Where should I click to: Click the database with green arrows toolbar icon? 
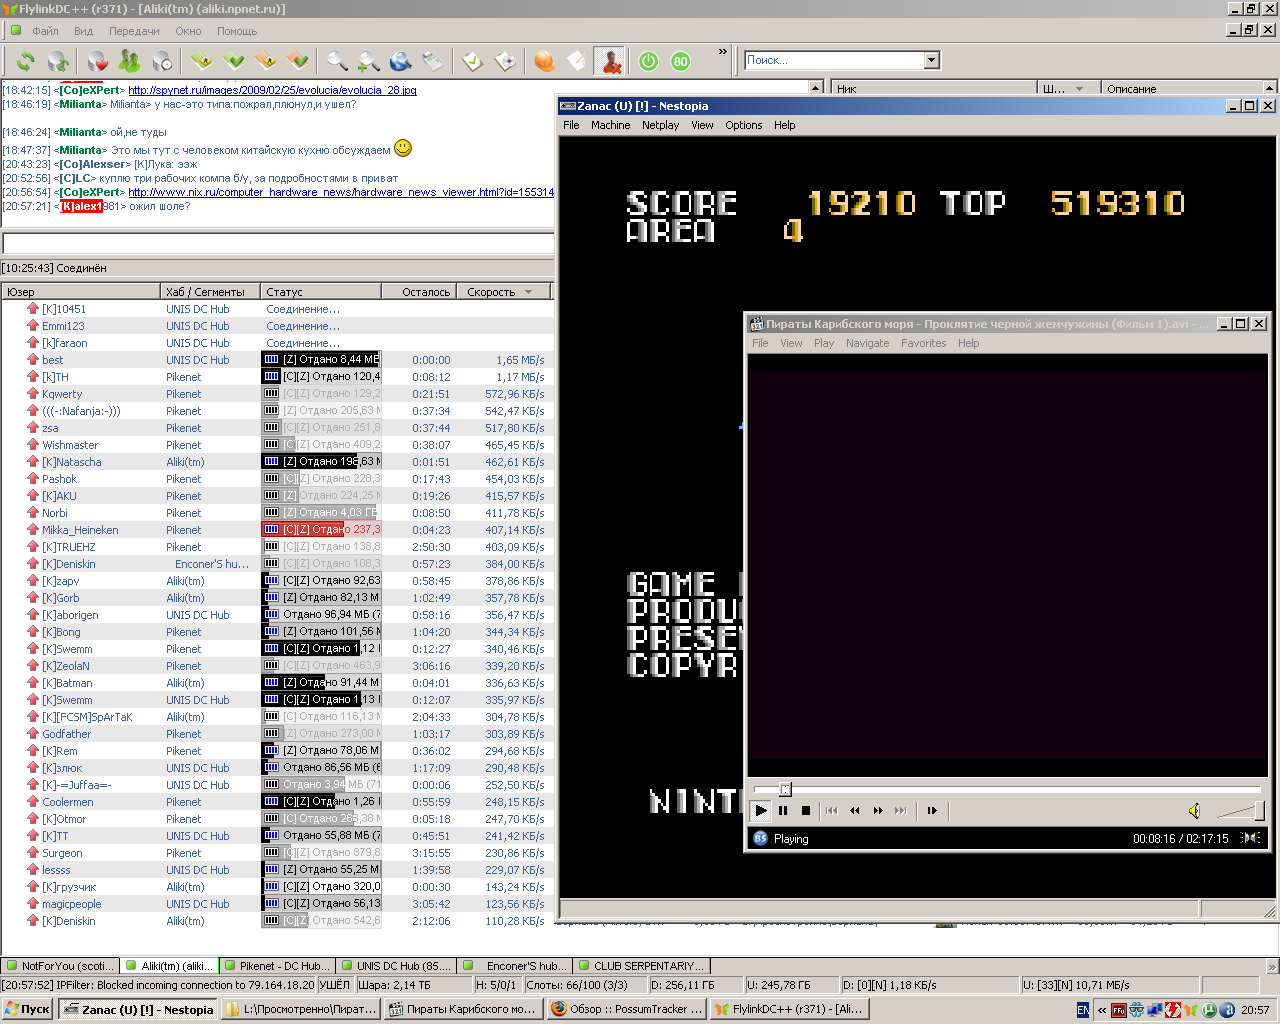pos(59,62)
